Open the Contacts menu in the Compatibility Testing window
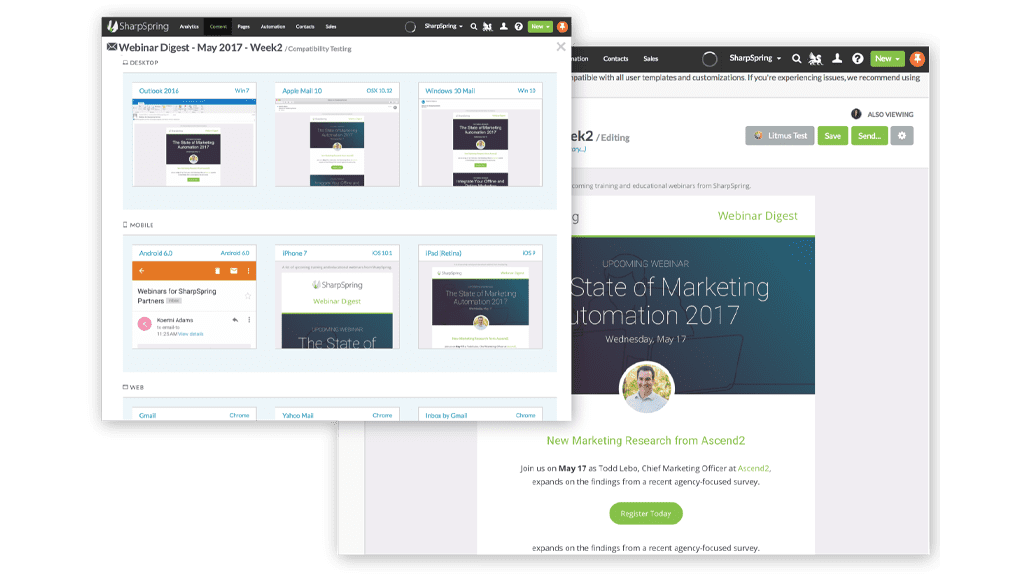Image resolution: width=1024 pixels, height=576 pixels. (305, 27)
